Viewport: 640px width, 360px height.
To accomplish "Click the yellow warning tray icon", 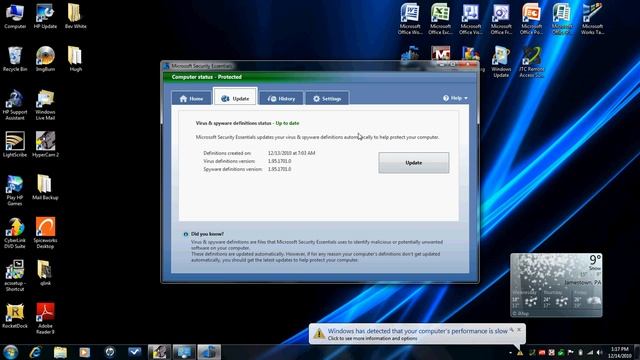I will click(x=520, y=353).
